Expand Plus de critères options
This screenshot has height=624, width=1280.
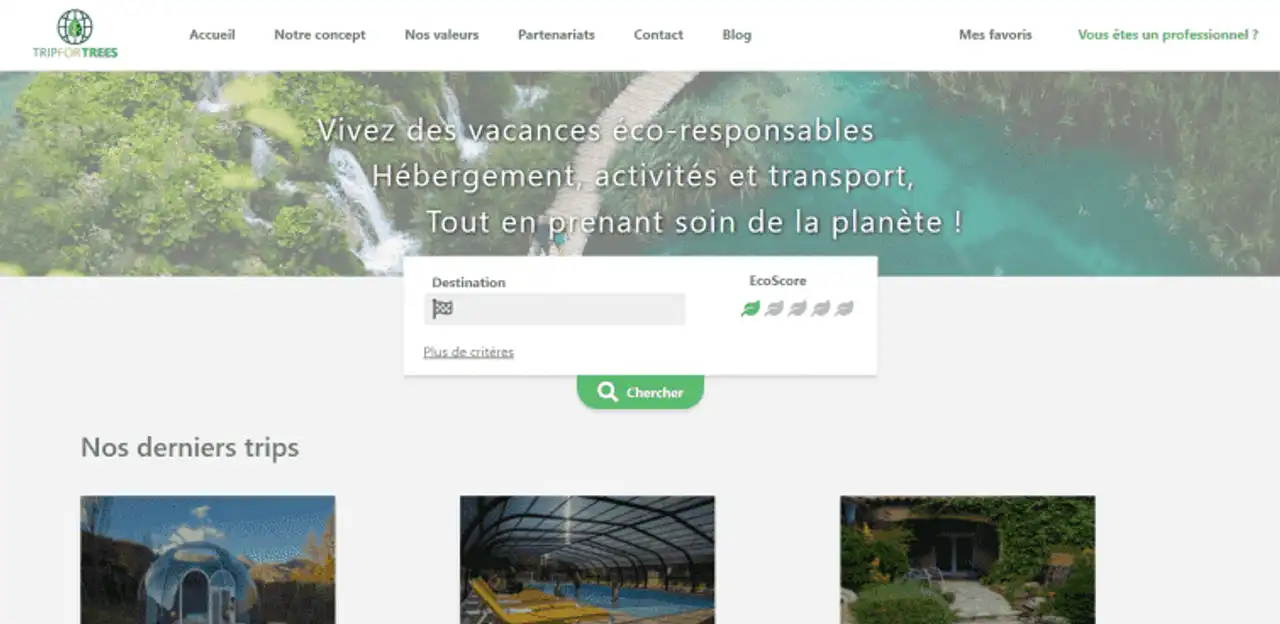pyautogui.click(x=468, y=352)
